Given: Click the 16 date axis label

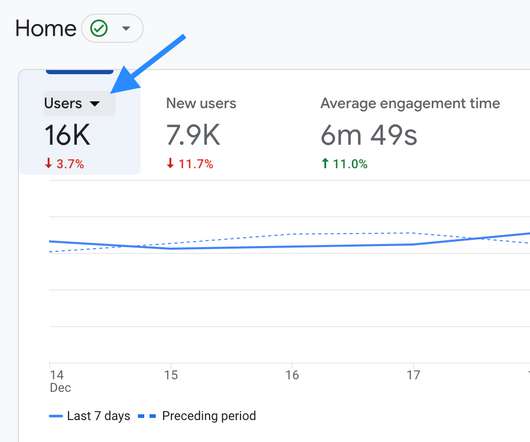Looking at the screenshot, I should coord(292,375).
